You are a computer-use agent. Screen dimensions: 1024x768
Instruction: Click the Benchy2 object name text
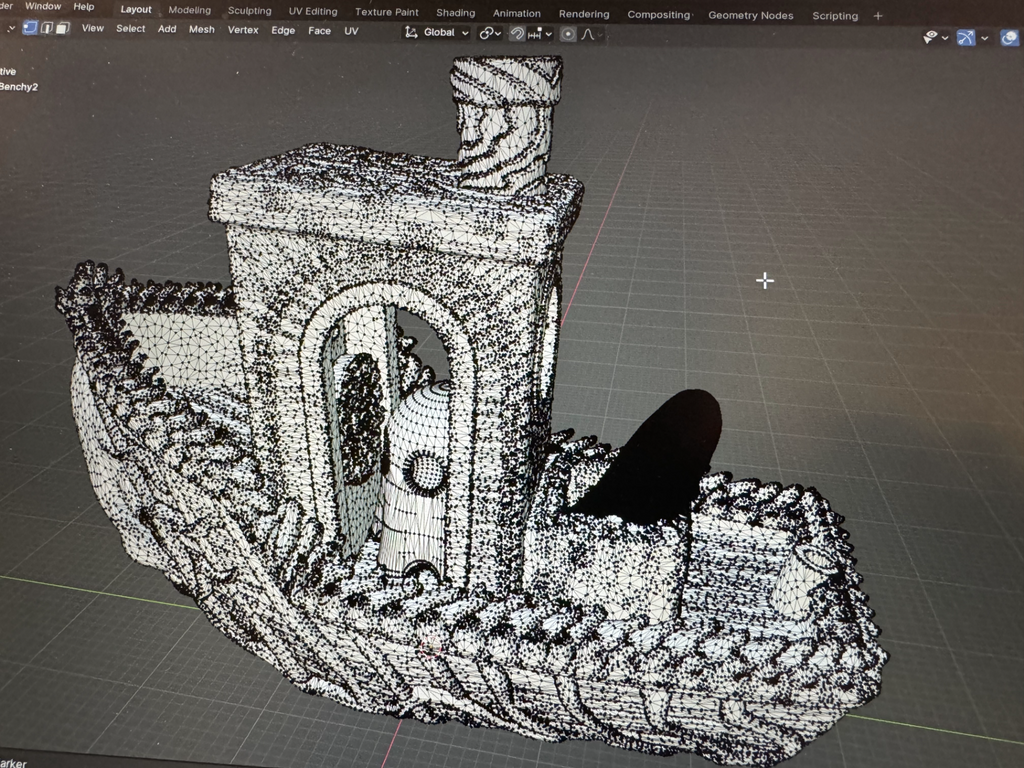tap(19, 86)
